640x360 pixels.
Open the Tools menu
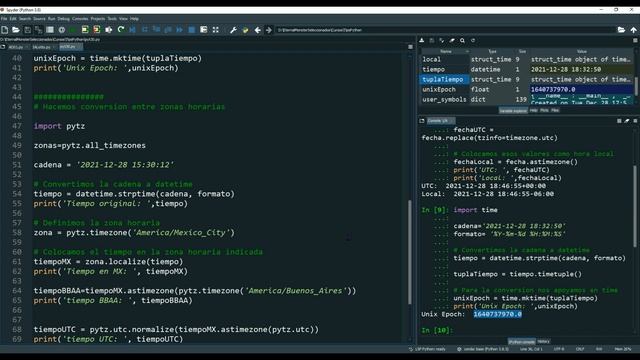pyautogui.click(x=112, y=19)
